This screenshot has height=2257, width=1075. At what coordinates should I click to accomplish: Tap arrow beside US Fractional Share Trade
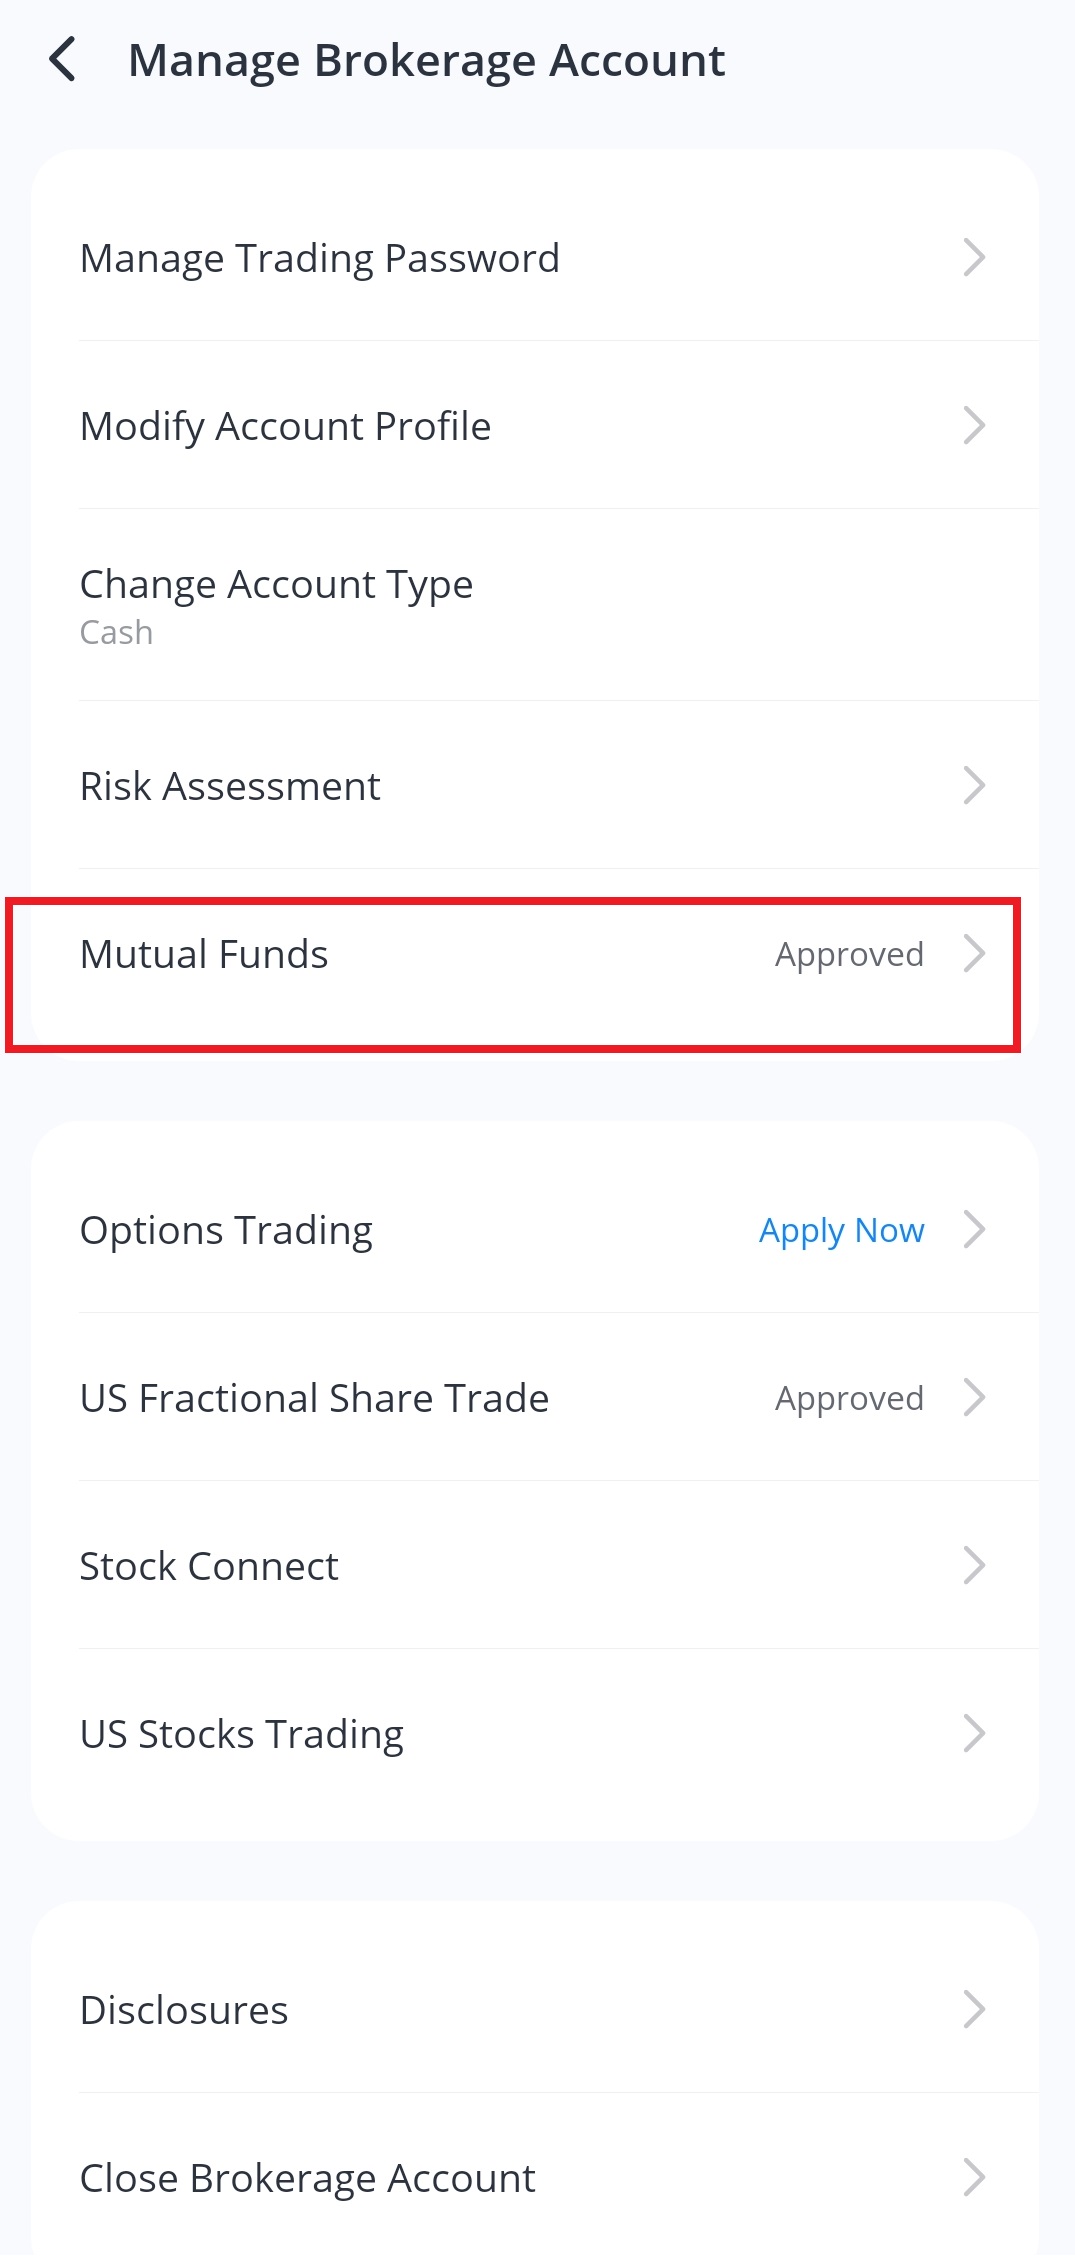(974, 1398)
